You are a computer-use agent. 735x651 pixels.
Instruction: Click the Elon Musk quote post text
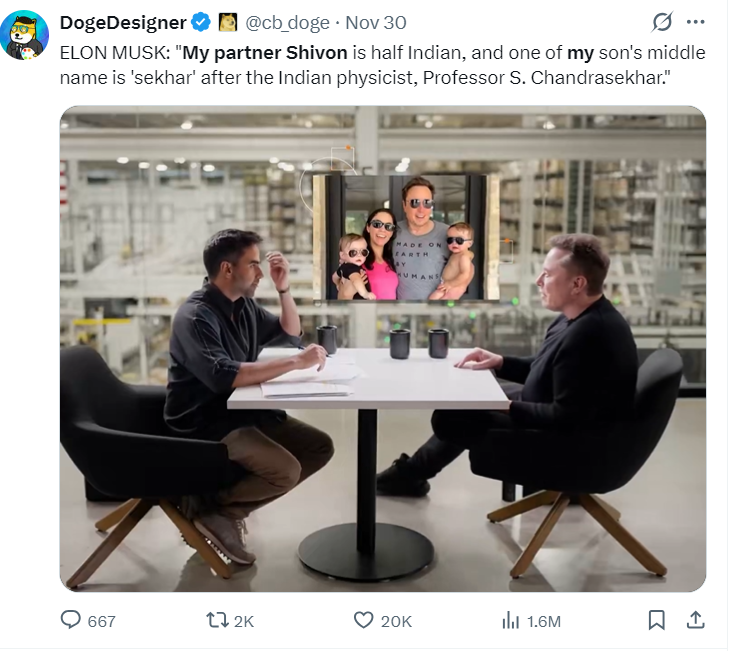[382, 65]
